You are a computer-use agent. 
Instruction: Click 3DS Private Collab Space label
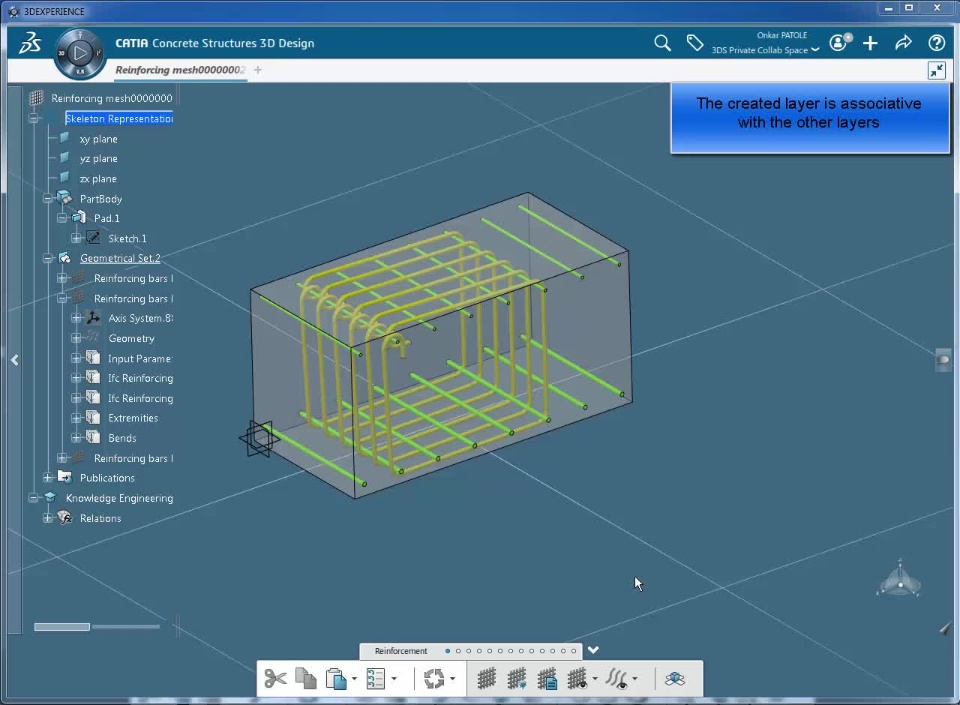pyautogui.click(x=760, y=50)
